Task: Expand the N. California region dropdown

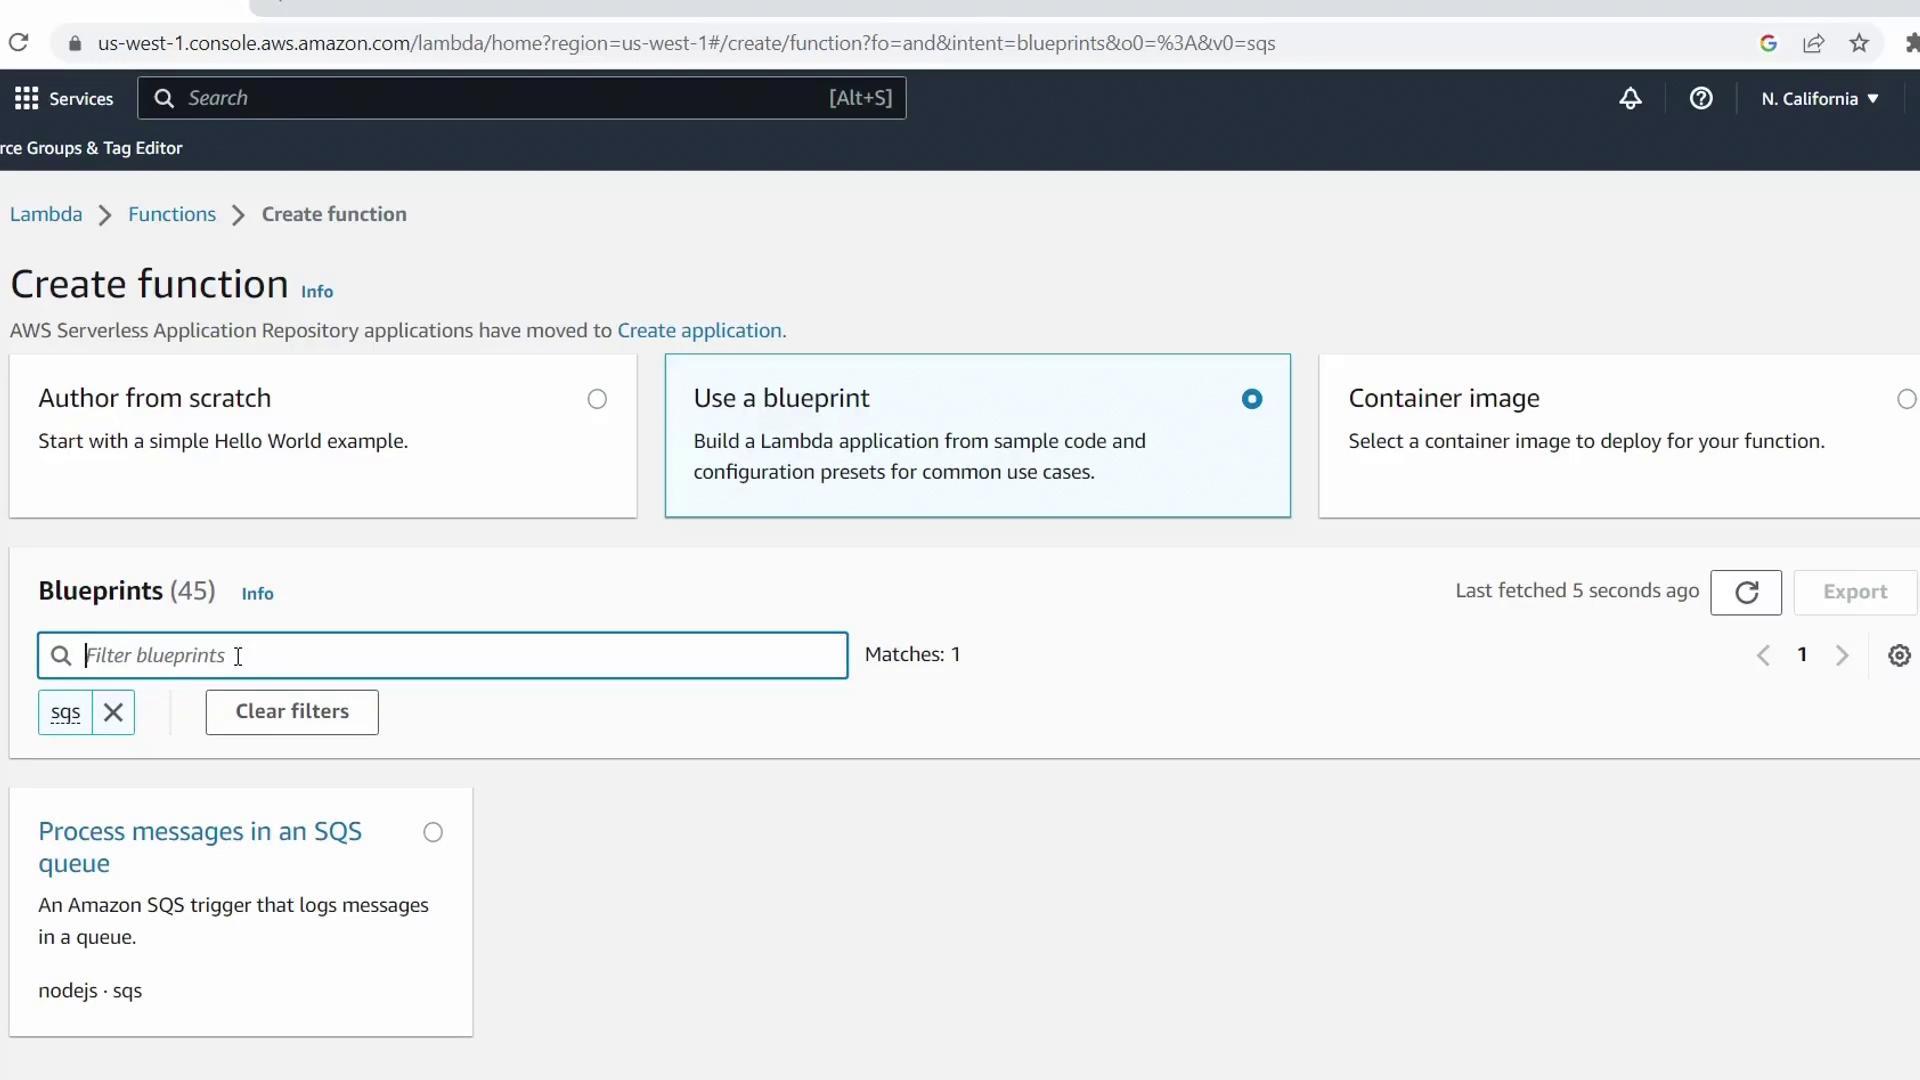Action: click(x=1820, y=98)
